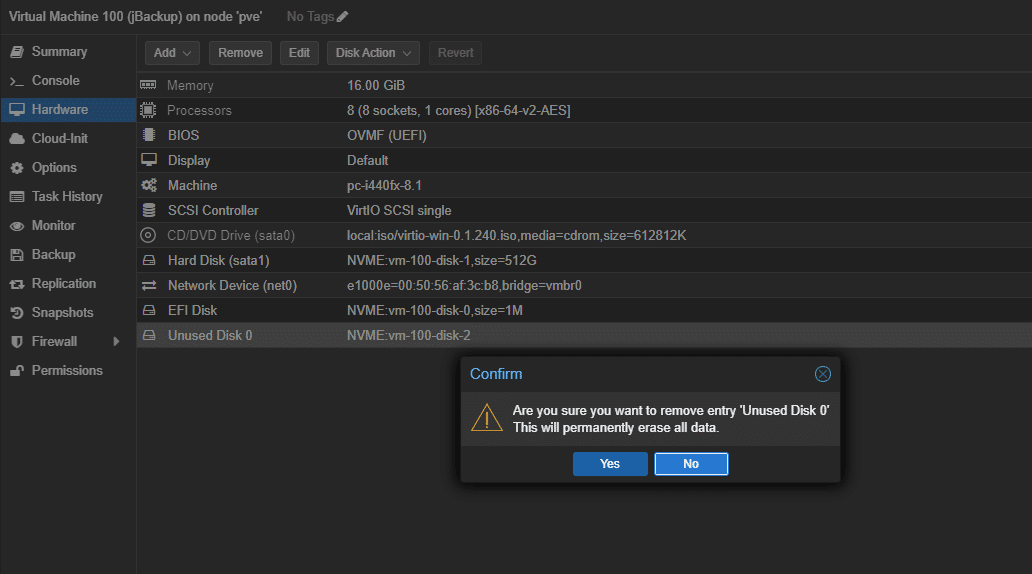
Task: Select the Memory 16.00 GiB value
Action: 376,86
